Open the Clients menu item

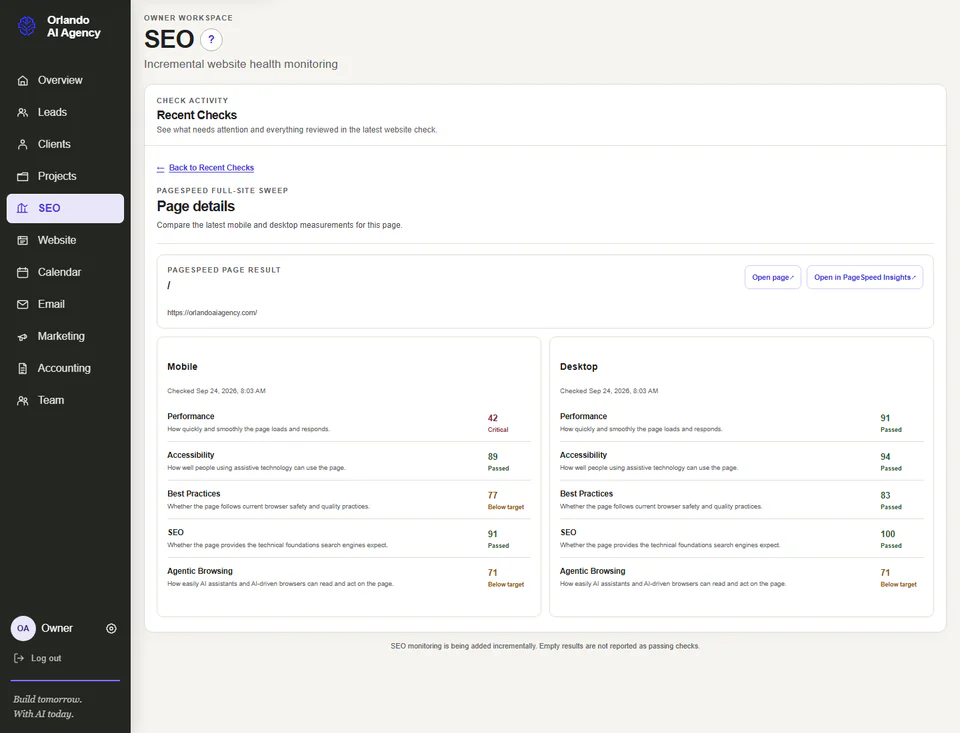click(54, 144)
